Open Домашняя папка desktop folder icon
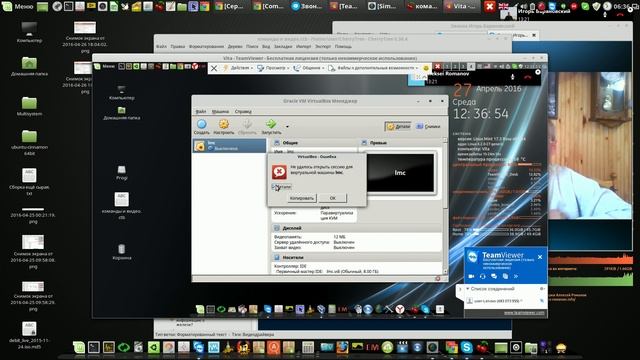 tap(29, 66)
